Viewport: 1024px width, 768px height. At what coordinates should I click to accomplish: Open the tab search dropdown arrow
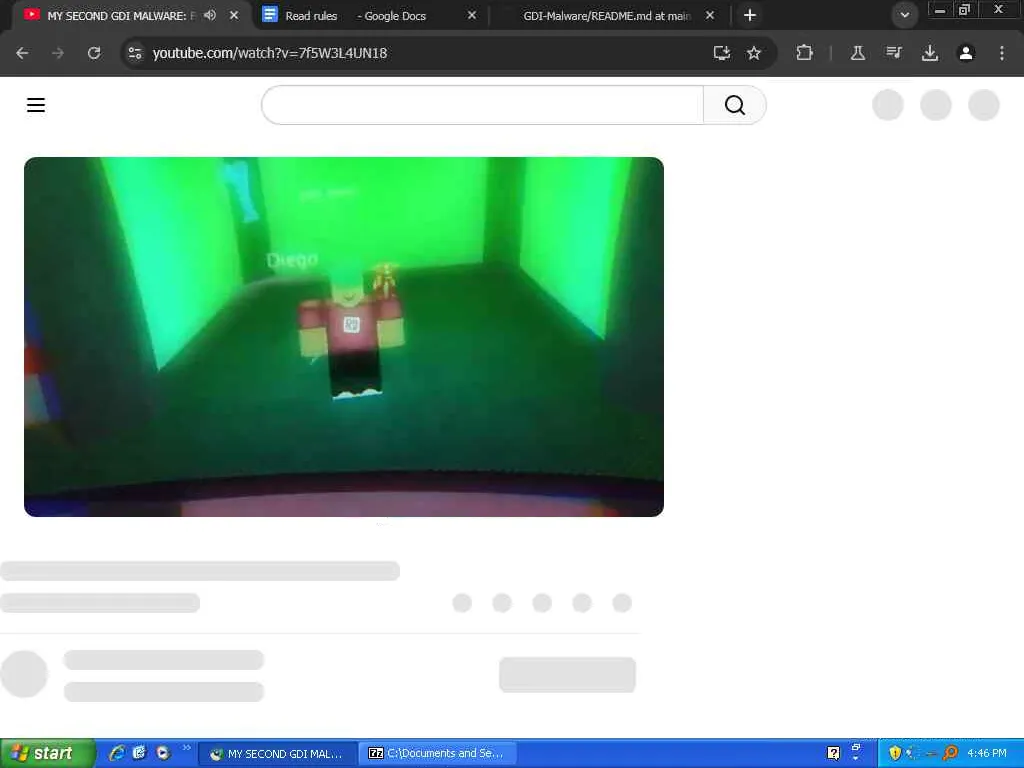[904, 15]
